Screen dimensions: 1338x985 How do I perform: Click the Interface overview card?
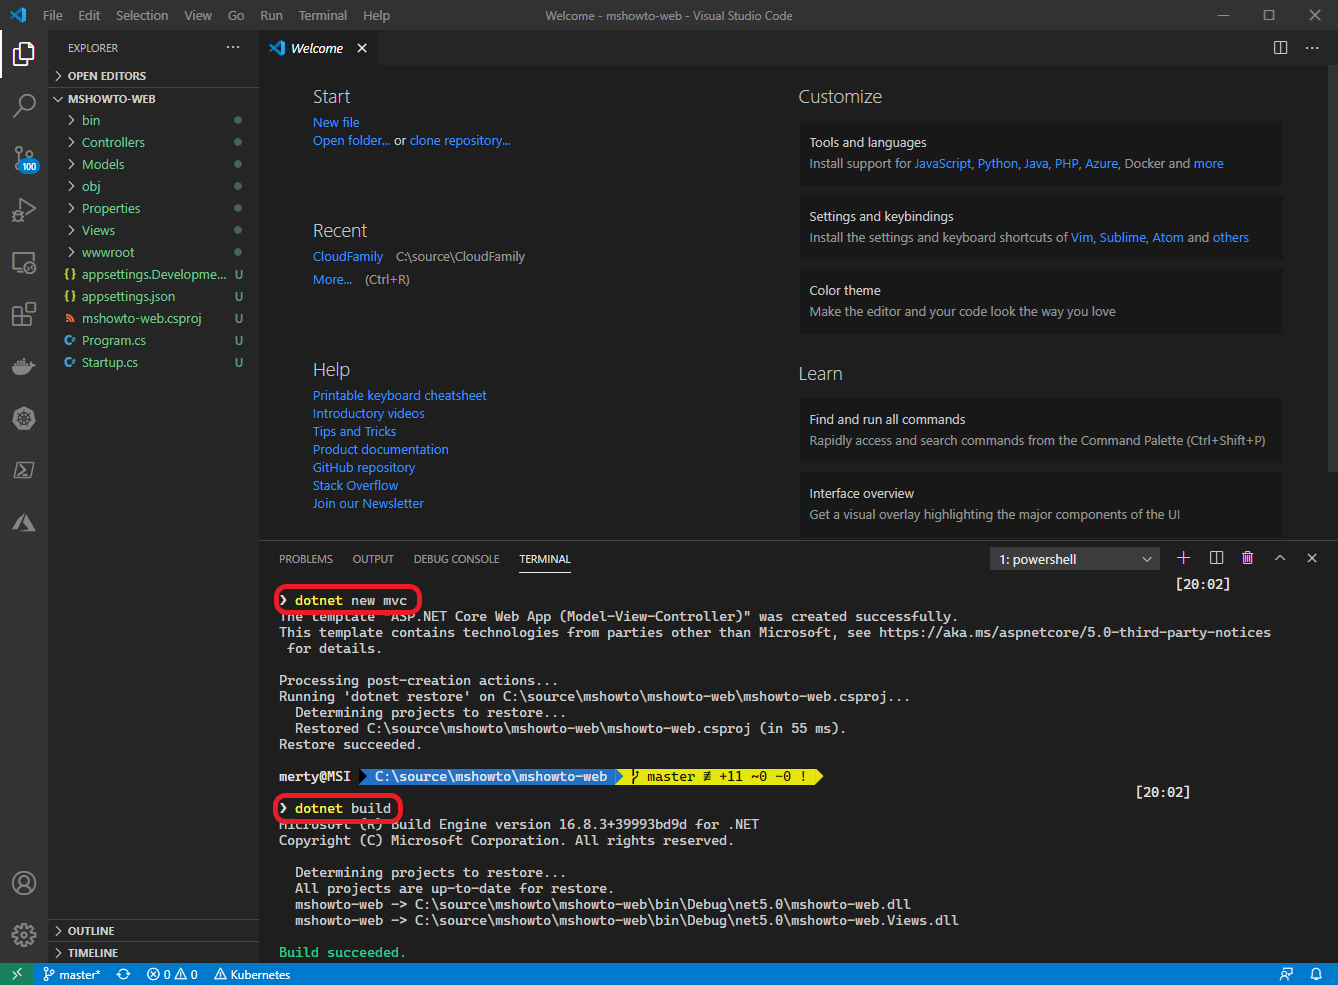point(1041,504)
